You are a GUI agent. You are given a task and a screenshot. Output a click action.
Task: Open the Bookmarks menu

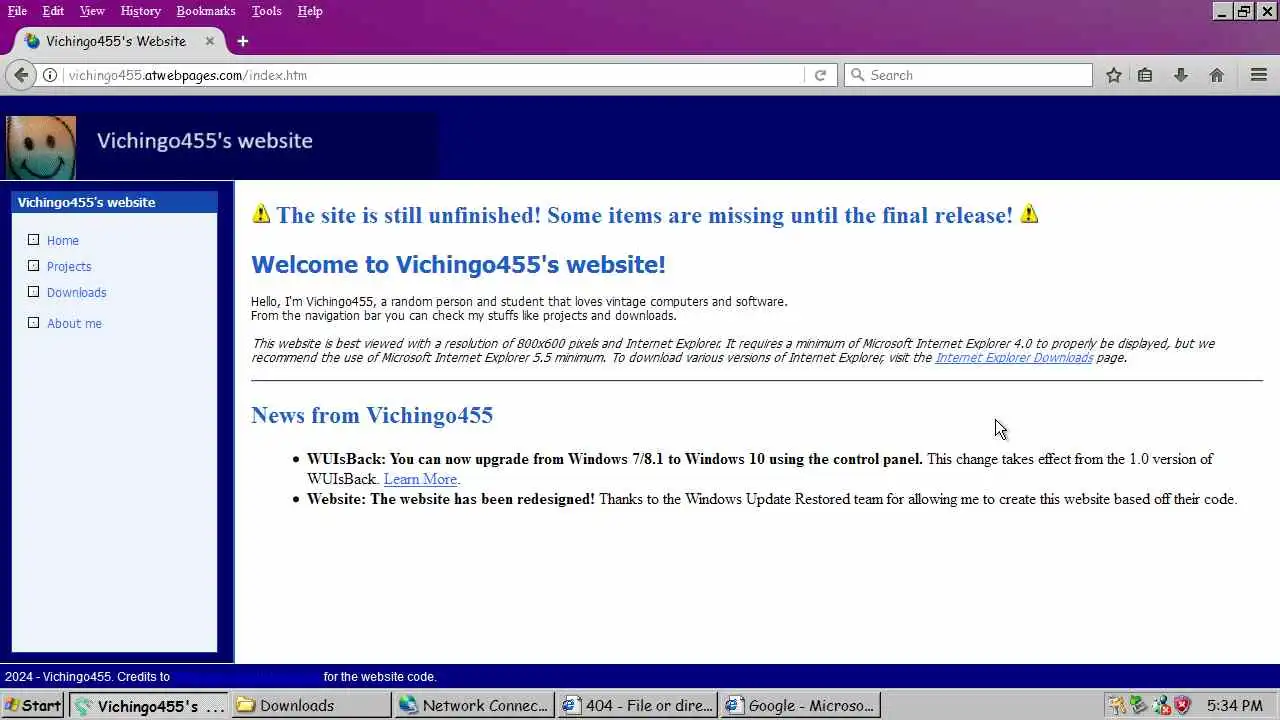(206, 11)
